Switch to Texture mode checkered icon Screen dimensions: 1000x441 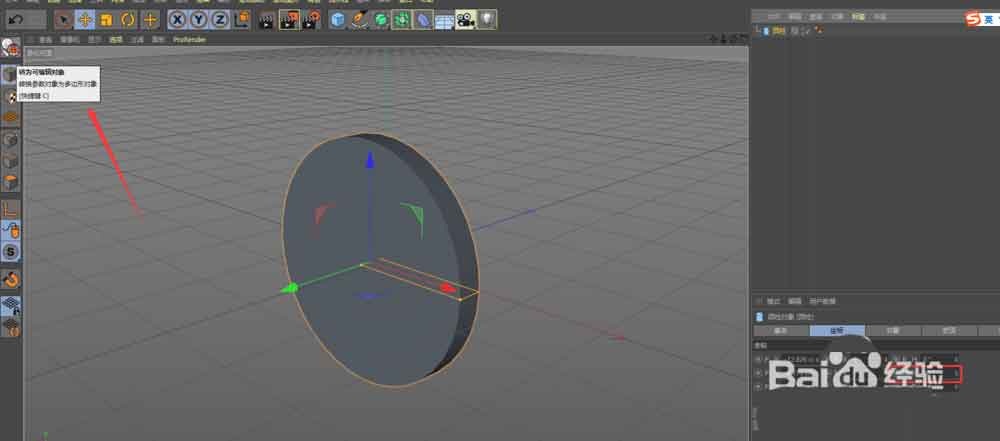[10, 96]
